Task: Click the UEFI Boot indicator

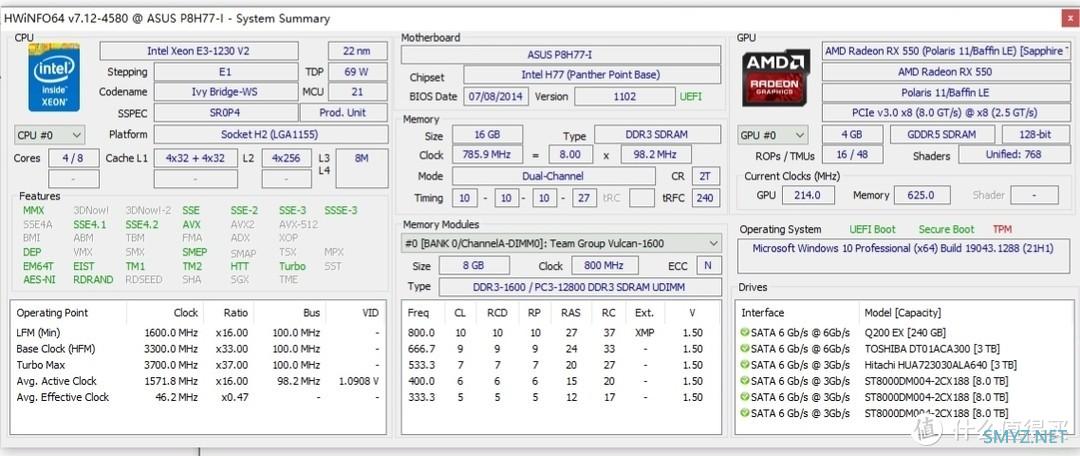Action: tap(873, 229)
